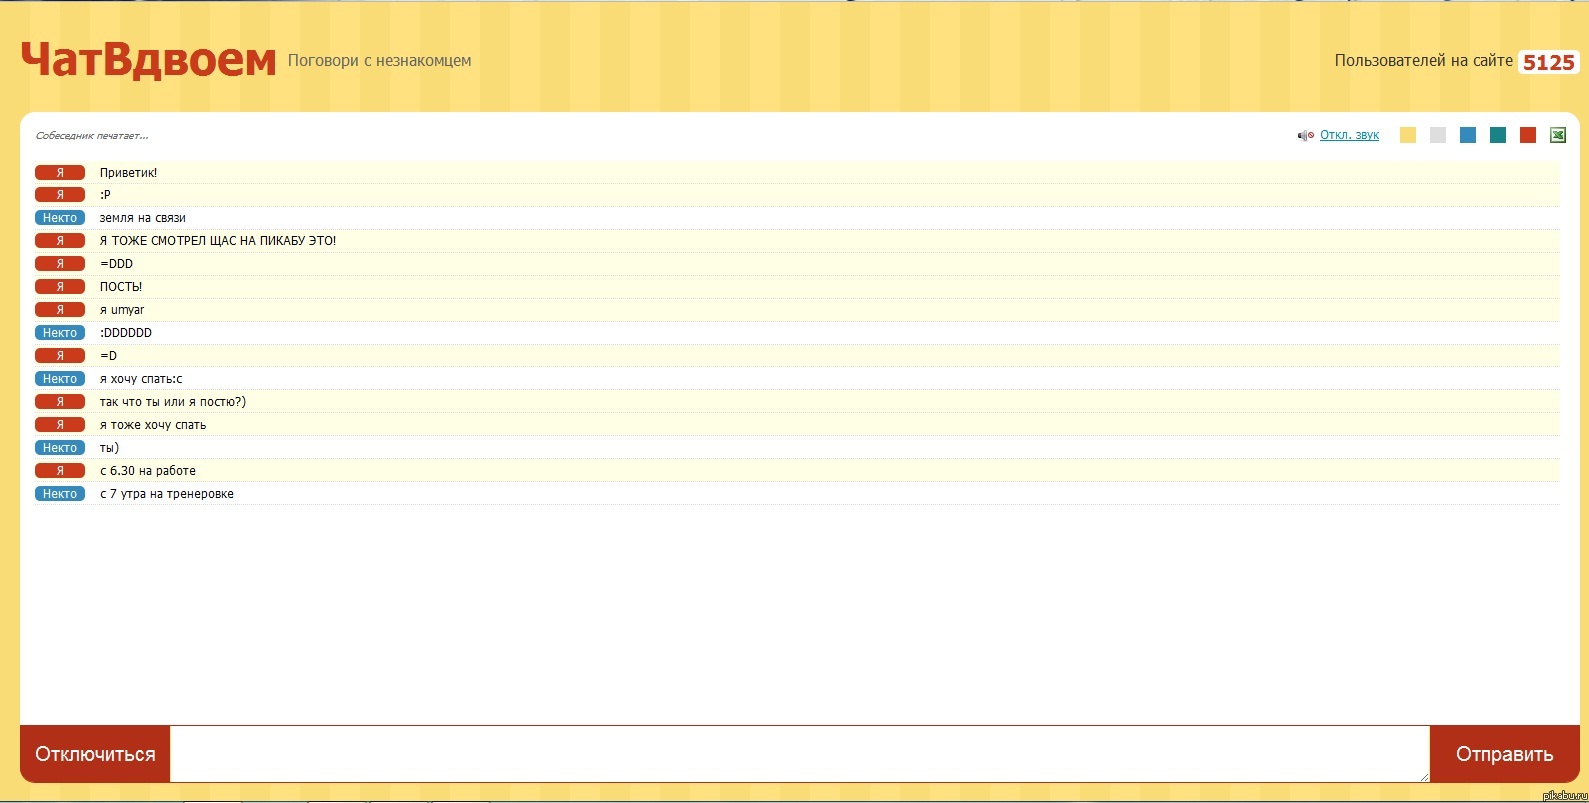Click the Некто badge beside 'я хочу спать:с'
Image resolution: width=1589 pixels, height=803 pixels.
pos(60,379)
